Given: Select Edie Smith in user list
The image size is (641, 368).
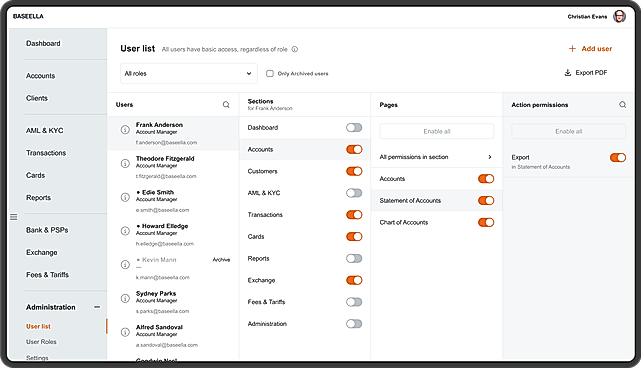Looking at the screenshot, I should (x=173, y=201).
